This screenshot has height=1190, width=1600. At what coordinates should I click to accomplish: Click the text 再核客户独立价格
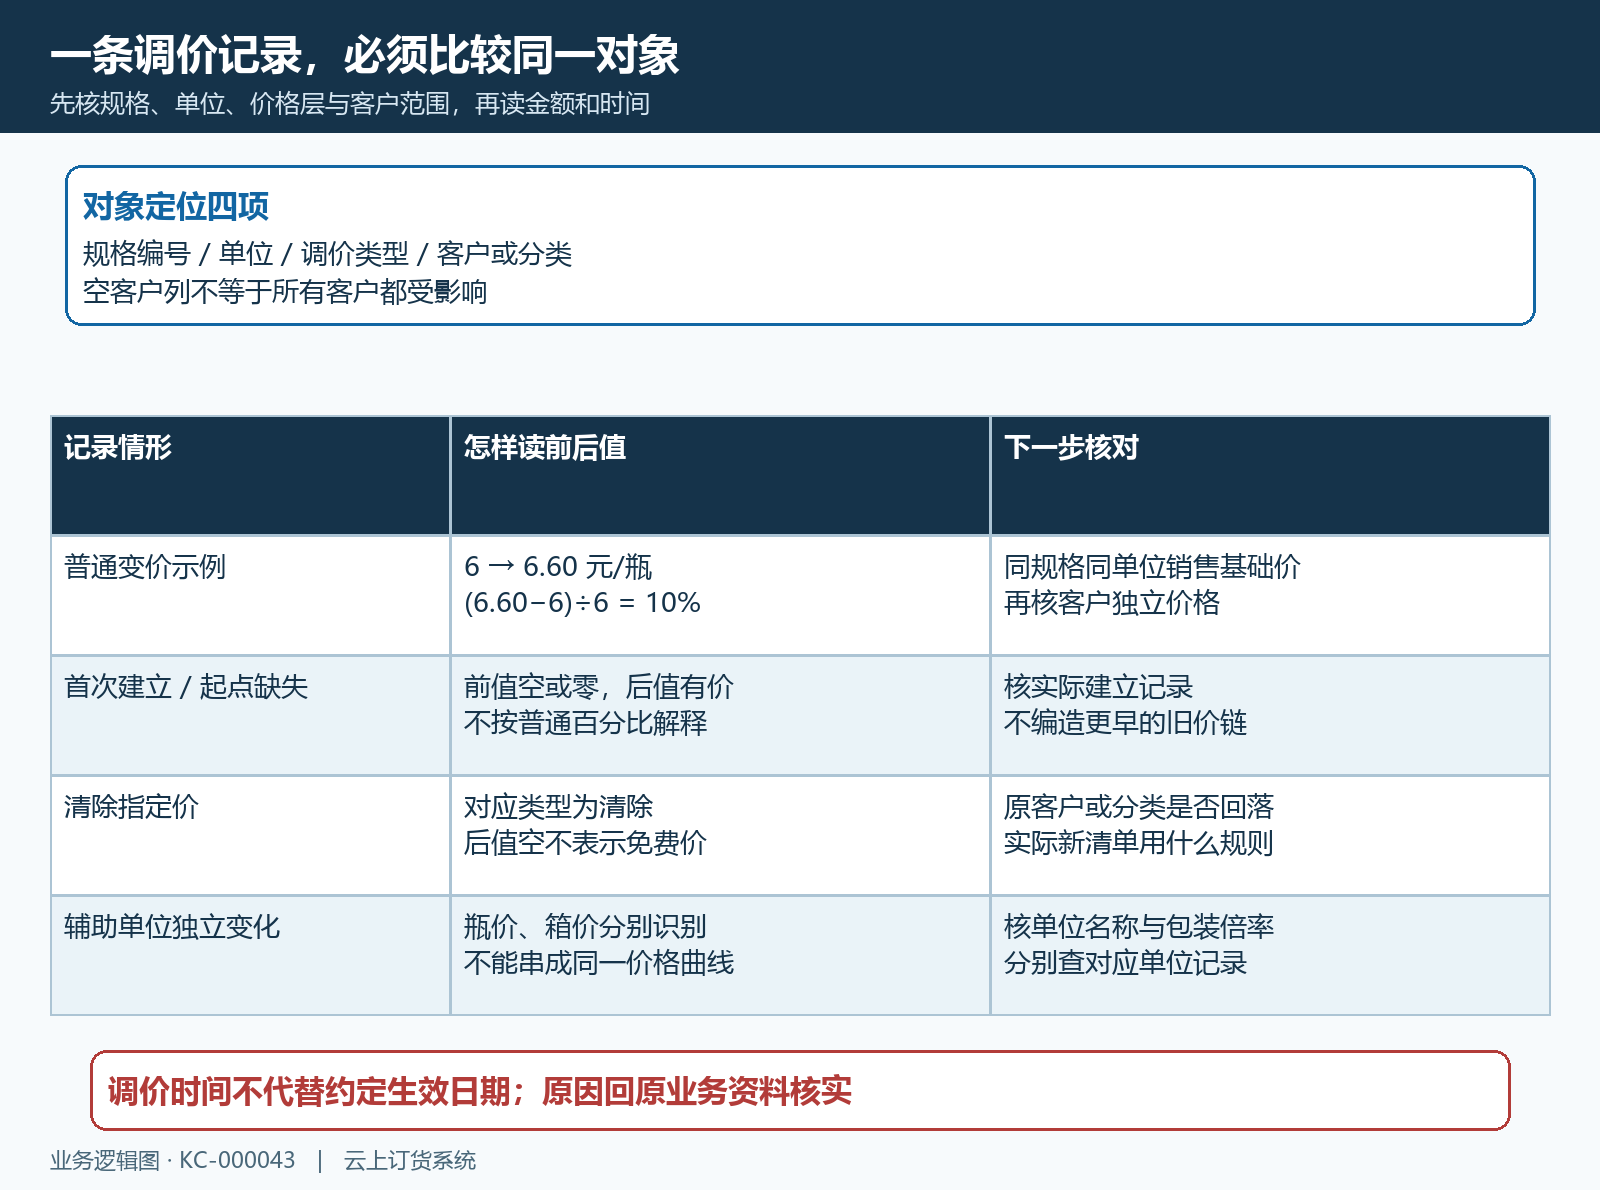tap(1112, 603)
